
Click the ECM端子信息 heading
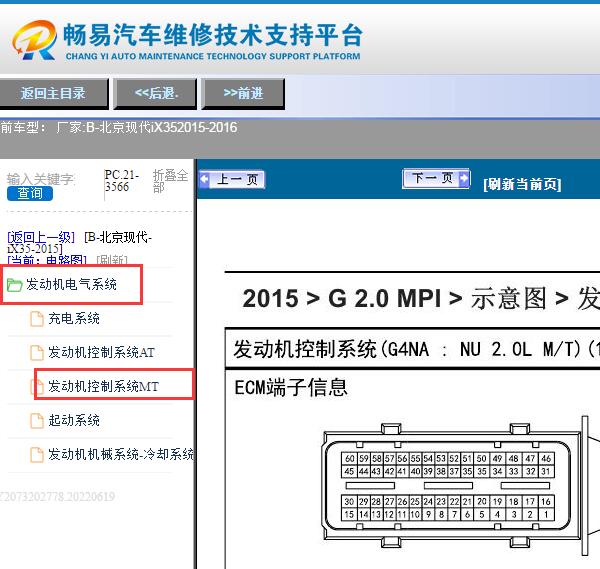point(291,387)
